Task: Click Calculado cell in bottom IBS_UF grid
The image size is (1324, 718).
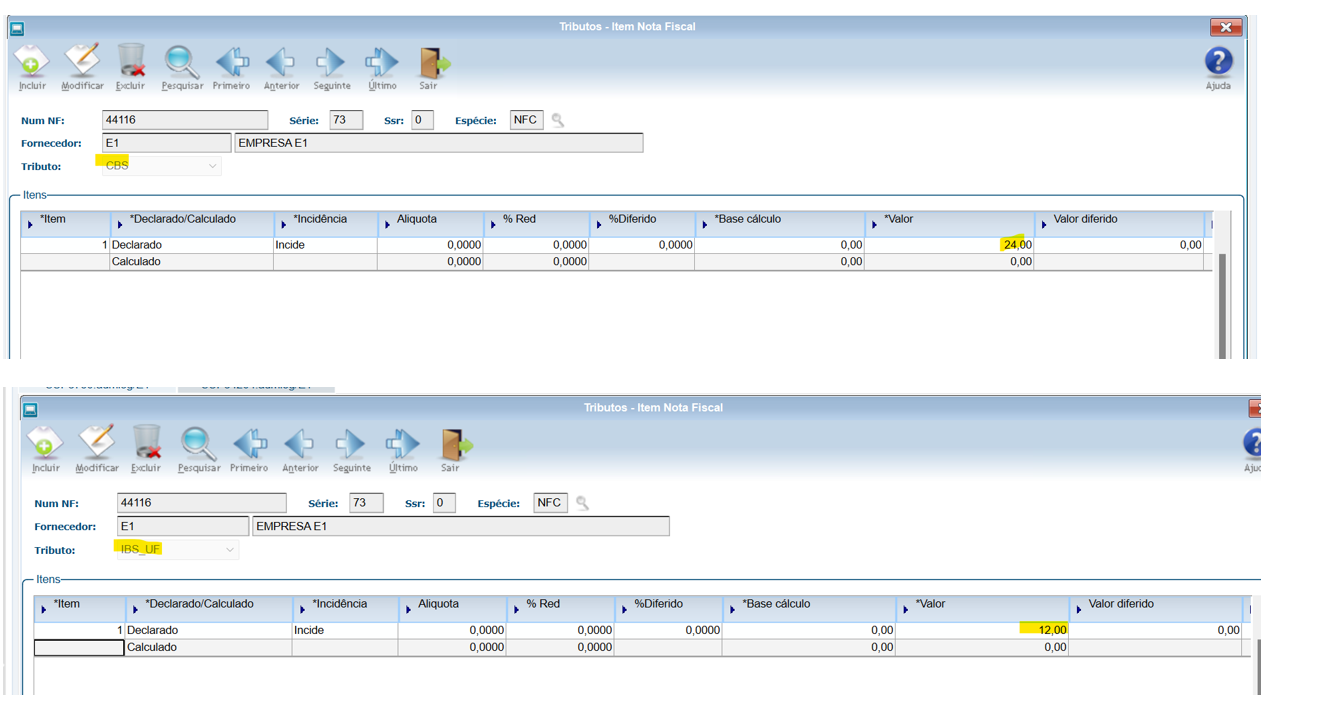Action: pos(209,648)
